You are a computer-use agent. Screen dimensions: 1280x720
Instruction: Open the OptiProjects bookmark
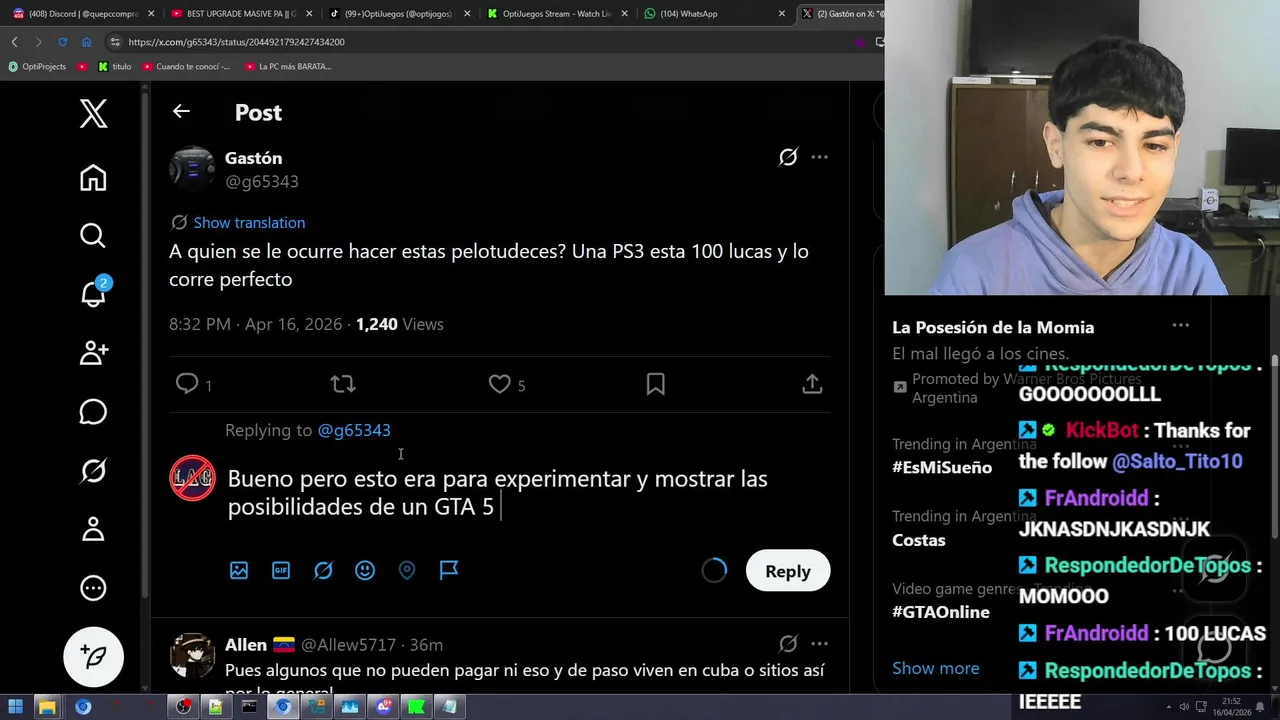pos(37,66)
